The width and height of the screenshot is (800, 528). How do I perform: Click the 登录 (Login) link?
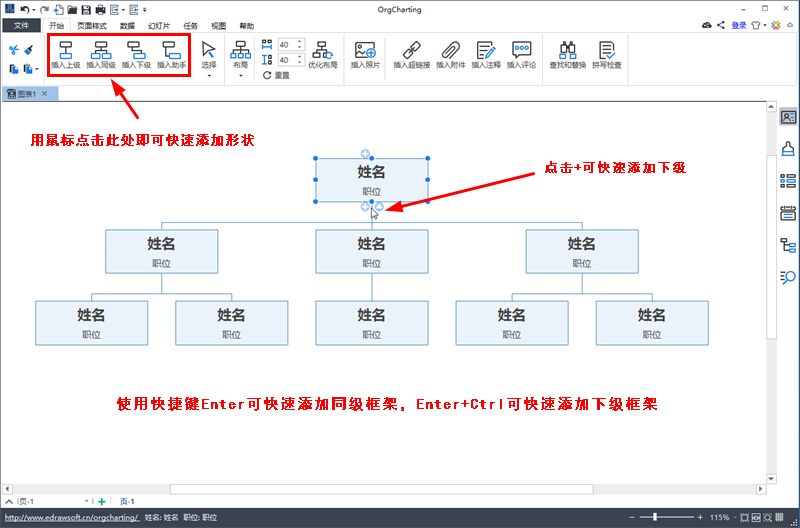pyautogui.click(x=739, y=25)
